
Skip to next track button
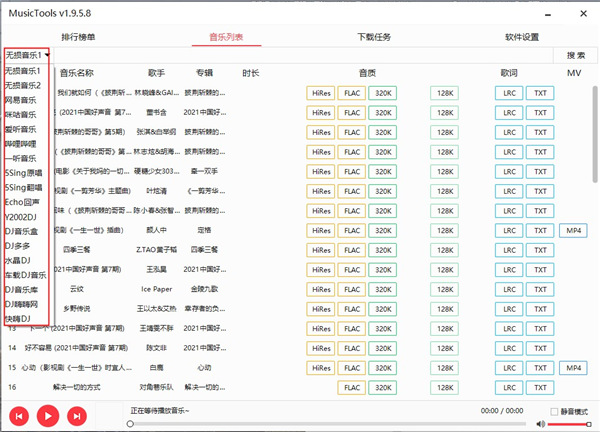point(78,414)
